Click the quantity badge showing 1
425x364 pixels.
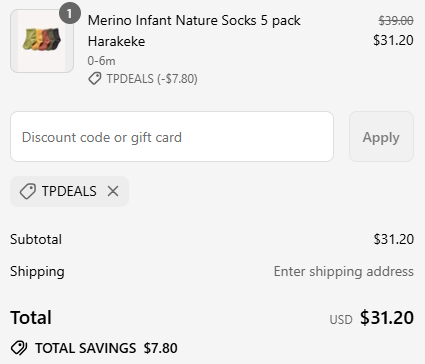pos(70,13)
